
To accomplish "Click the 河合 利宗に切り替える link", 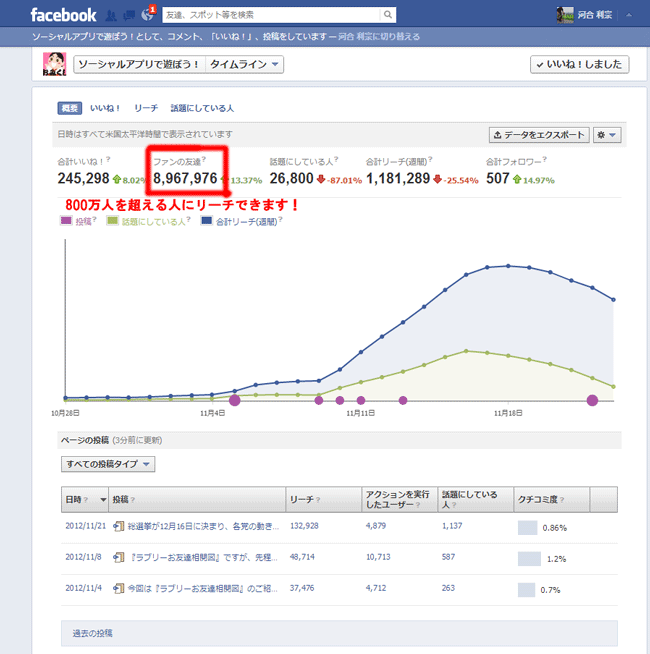I will pos(378,37).
